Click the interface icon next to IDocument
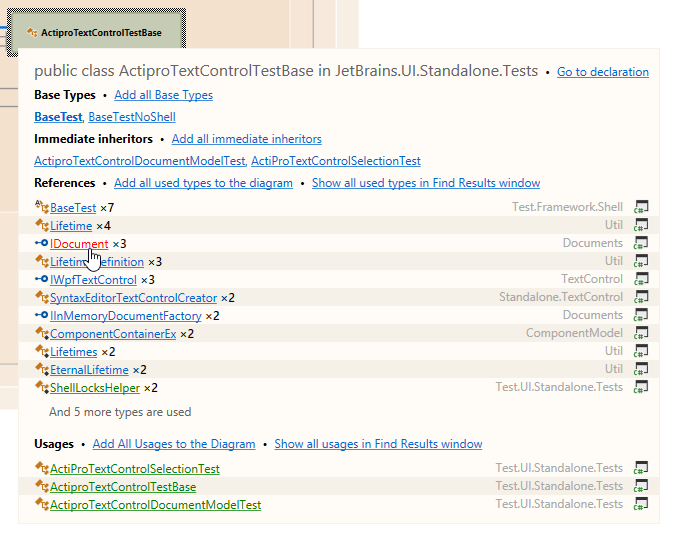The image size is (673, 538). coord(41,243)
